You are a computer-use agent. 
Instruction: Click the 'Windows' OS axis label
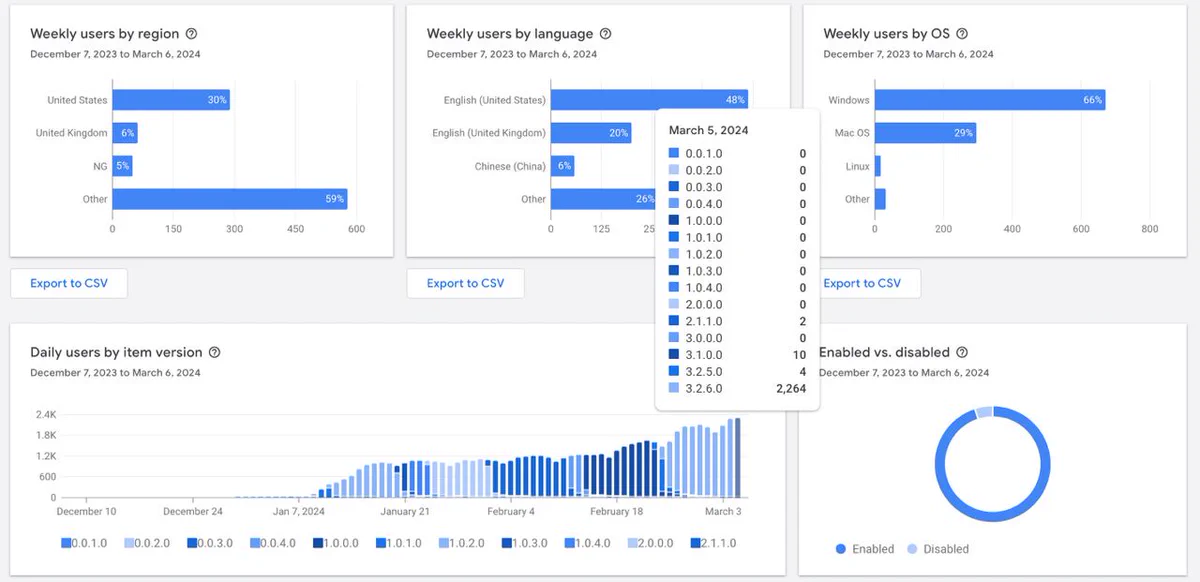pos(849,100)
